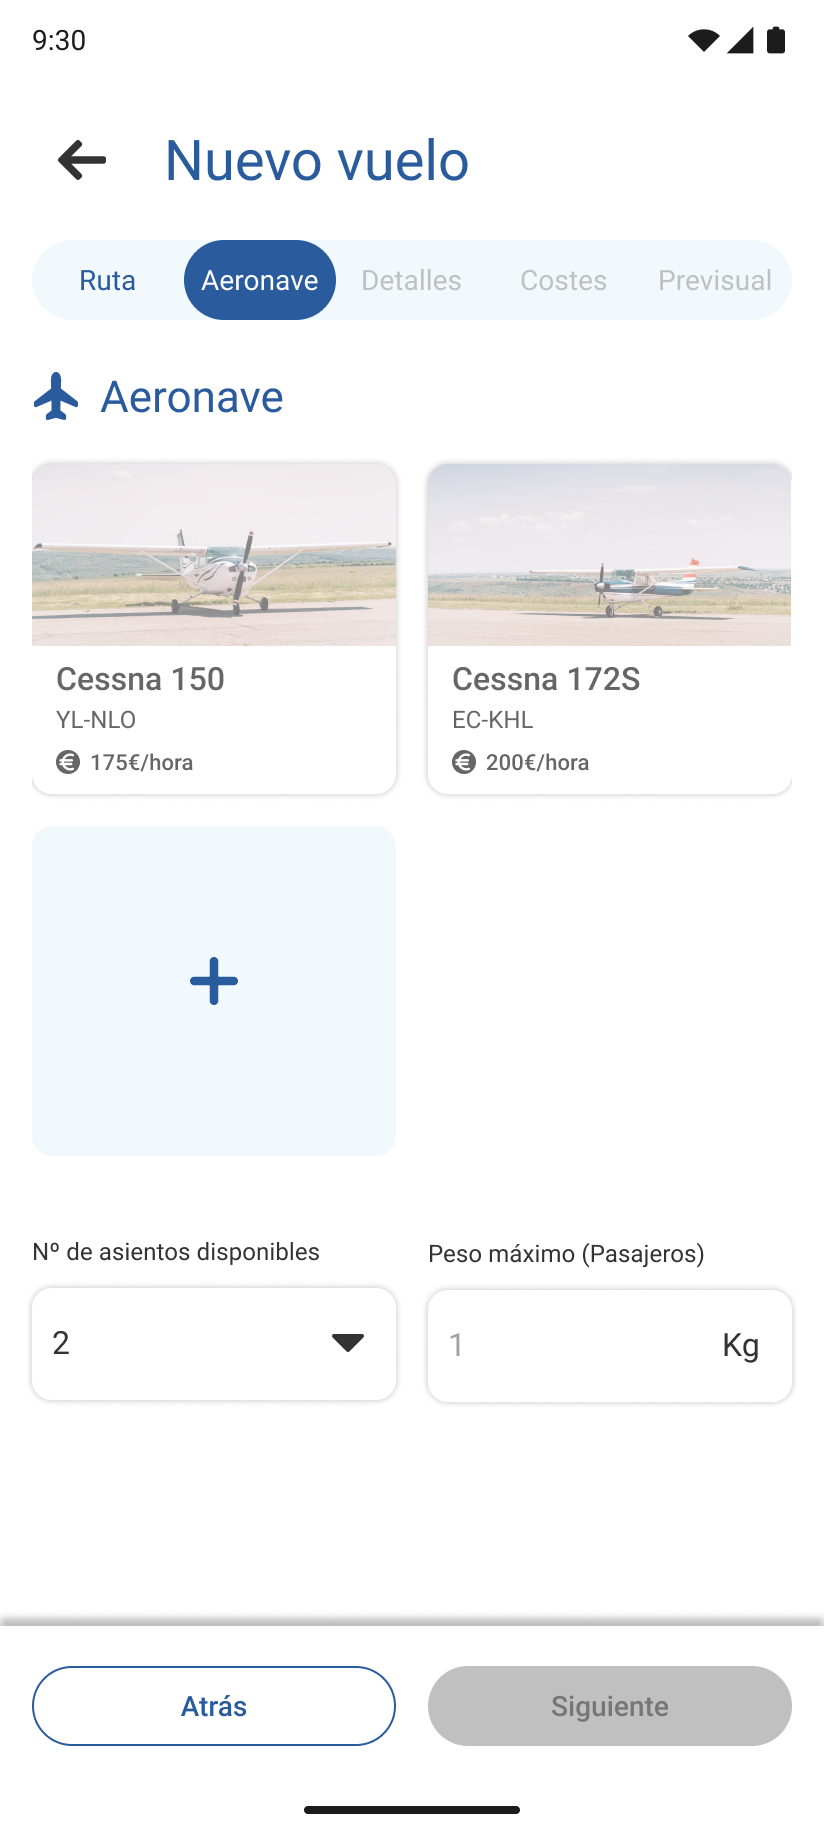The width and height of the screenshot is (824, 1834).
Task: Tap the back arrow icon
Action: pos(82,160)
